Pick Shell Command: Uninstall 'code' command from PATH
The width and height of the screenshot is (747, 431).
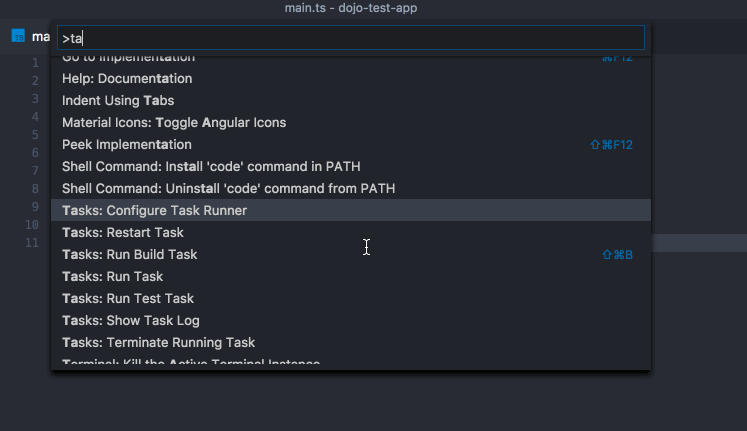(351, 188)
